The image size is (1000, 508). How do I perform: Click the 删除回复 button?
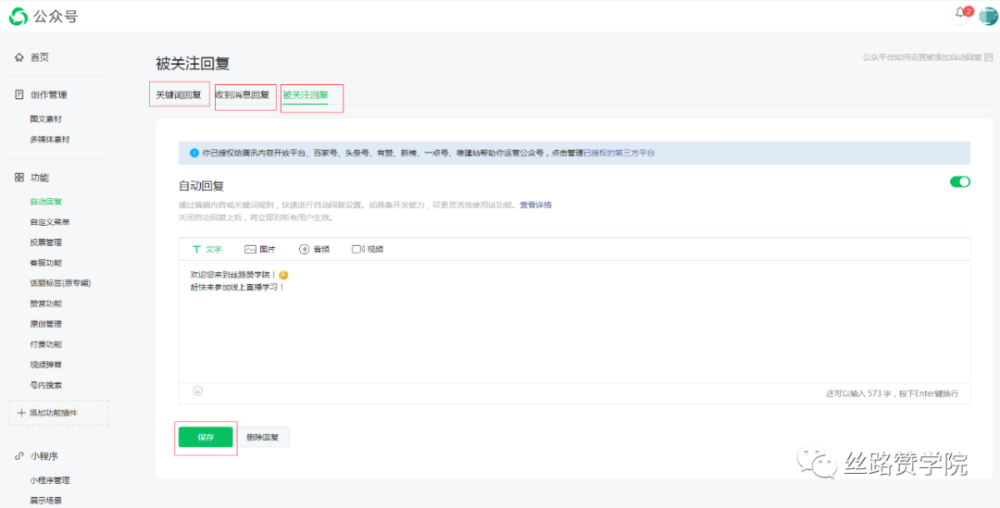pos(264,437)
